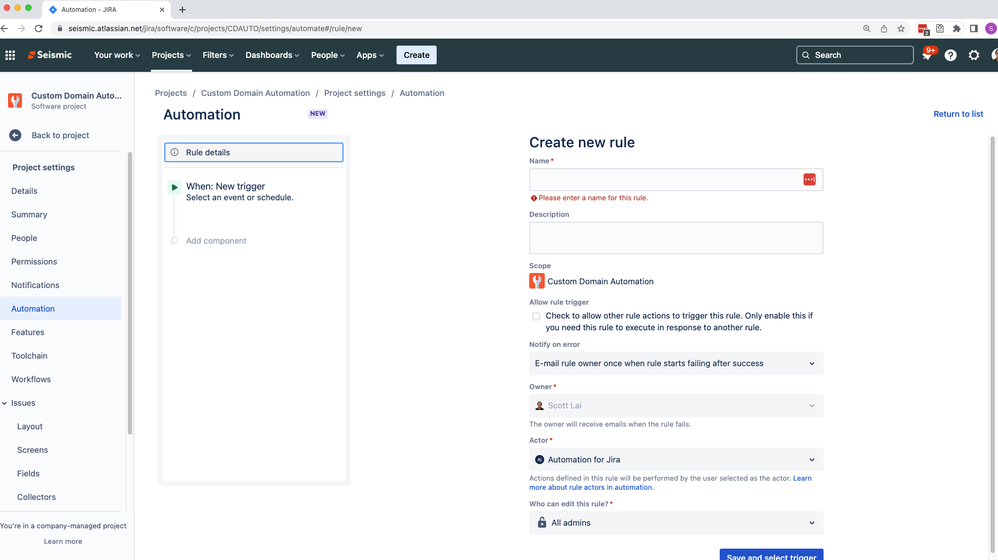Screen dimensions: 998x560
Task: Open the Projects dropdown menu
Action: [x=171, y=55]
